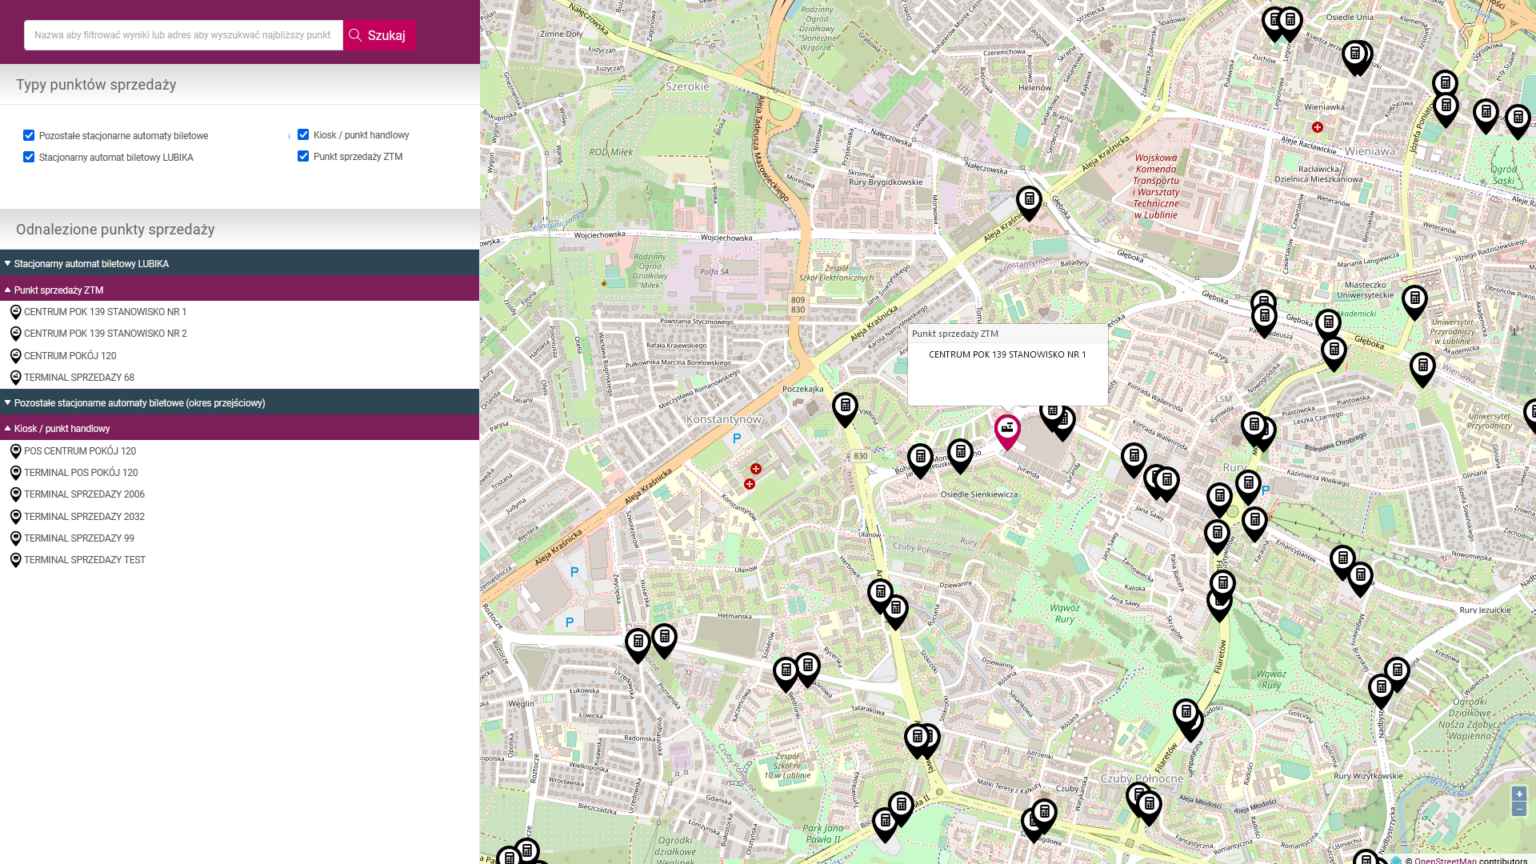
Task: Uncheck Pozostałe stacjonarne automaty biletowe checkbox
Action: [x=29, y=135]
